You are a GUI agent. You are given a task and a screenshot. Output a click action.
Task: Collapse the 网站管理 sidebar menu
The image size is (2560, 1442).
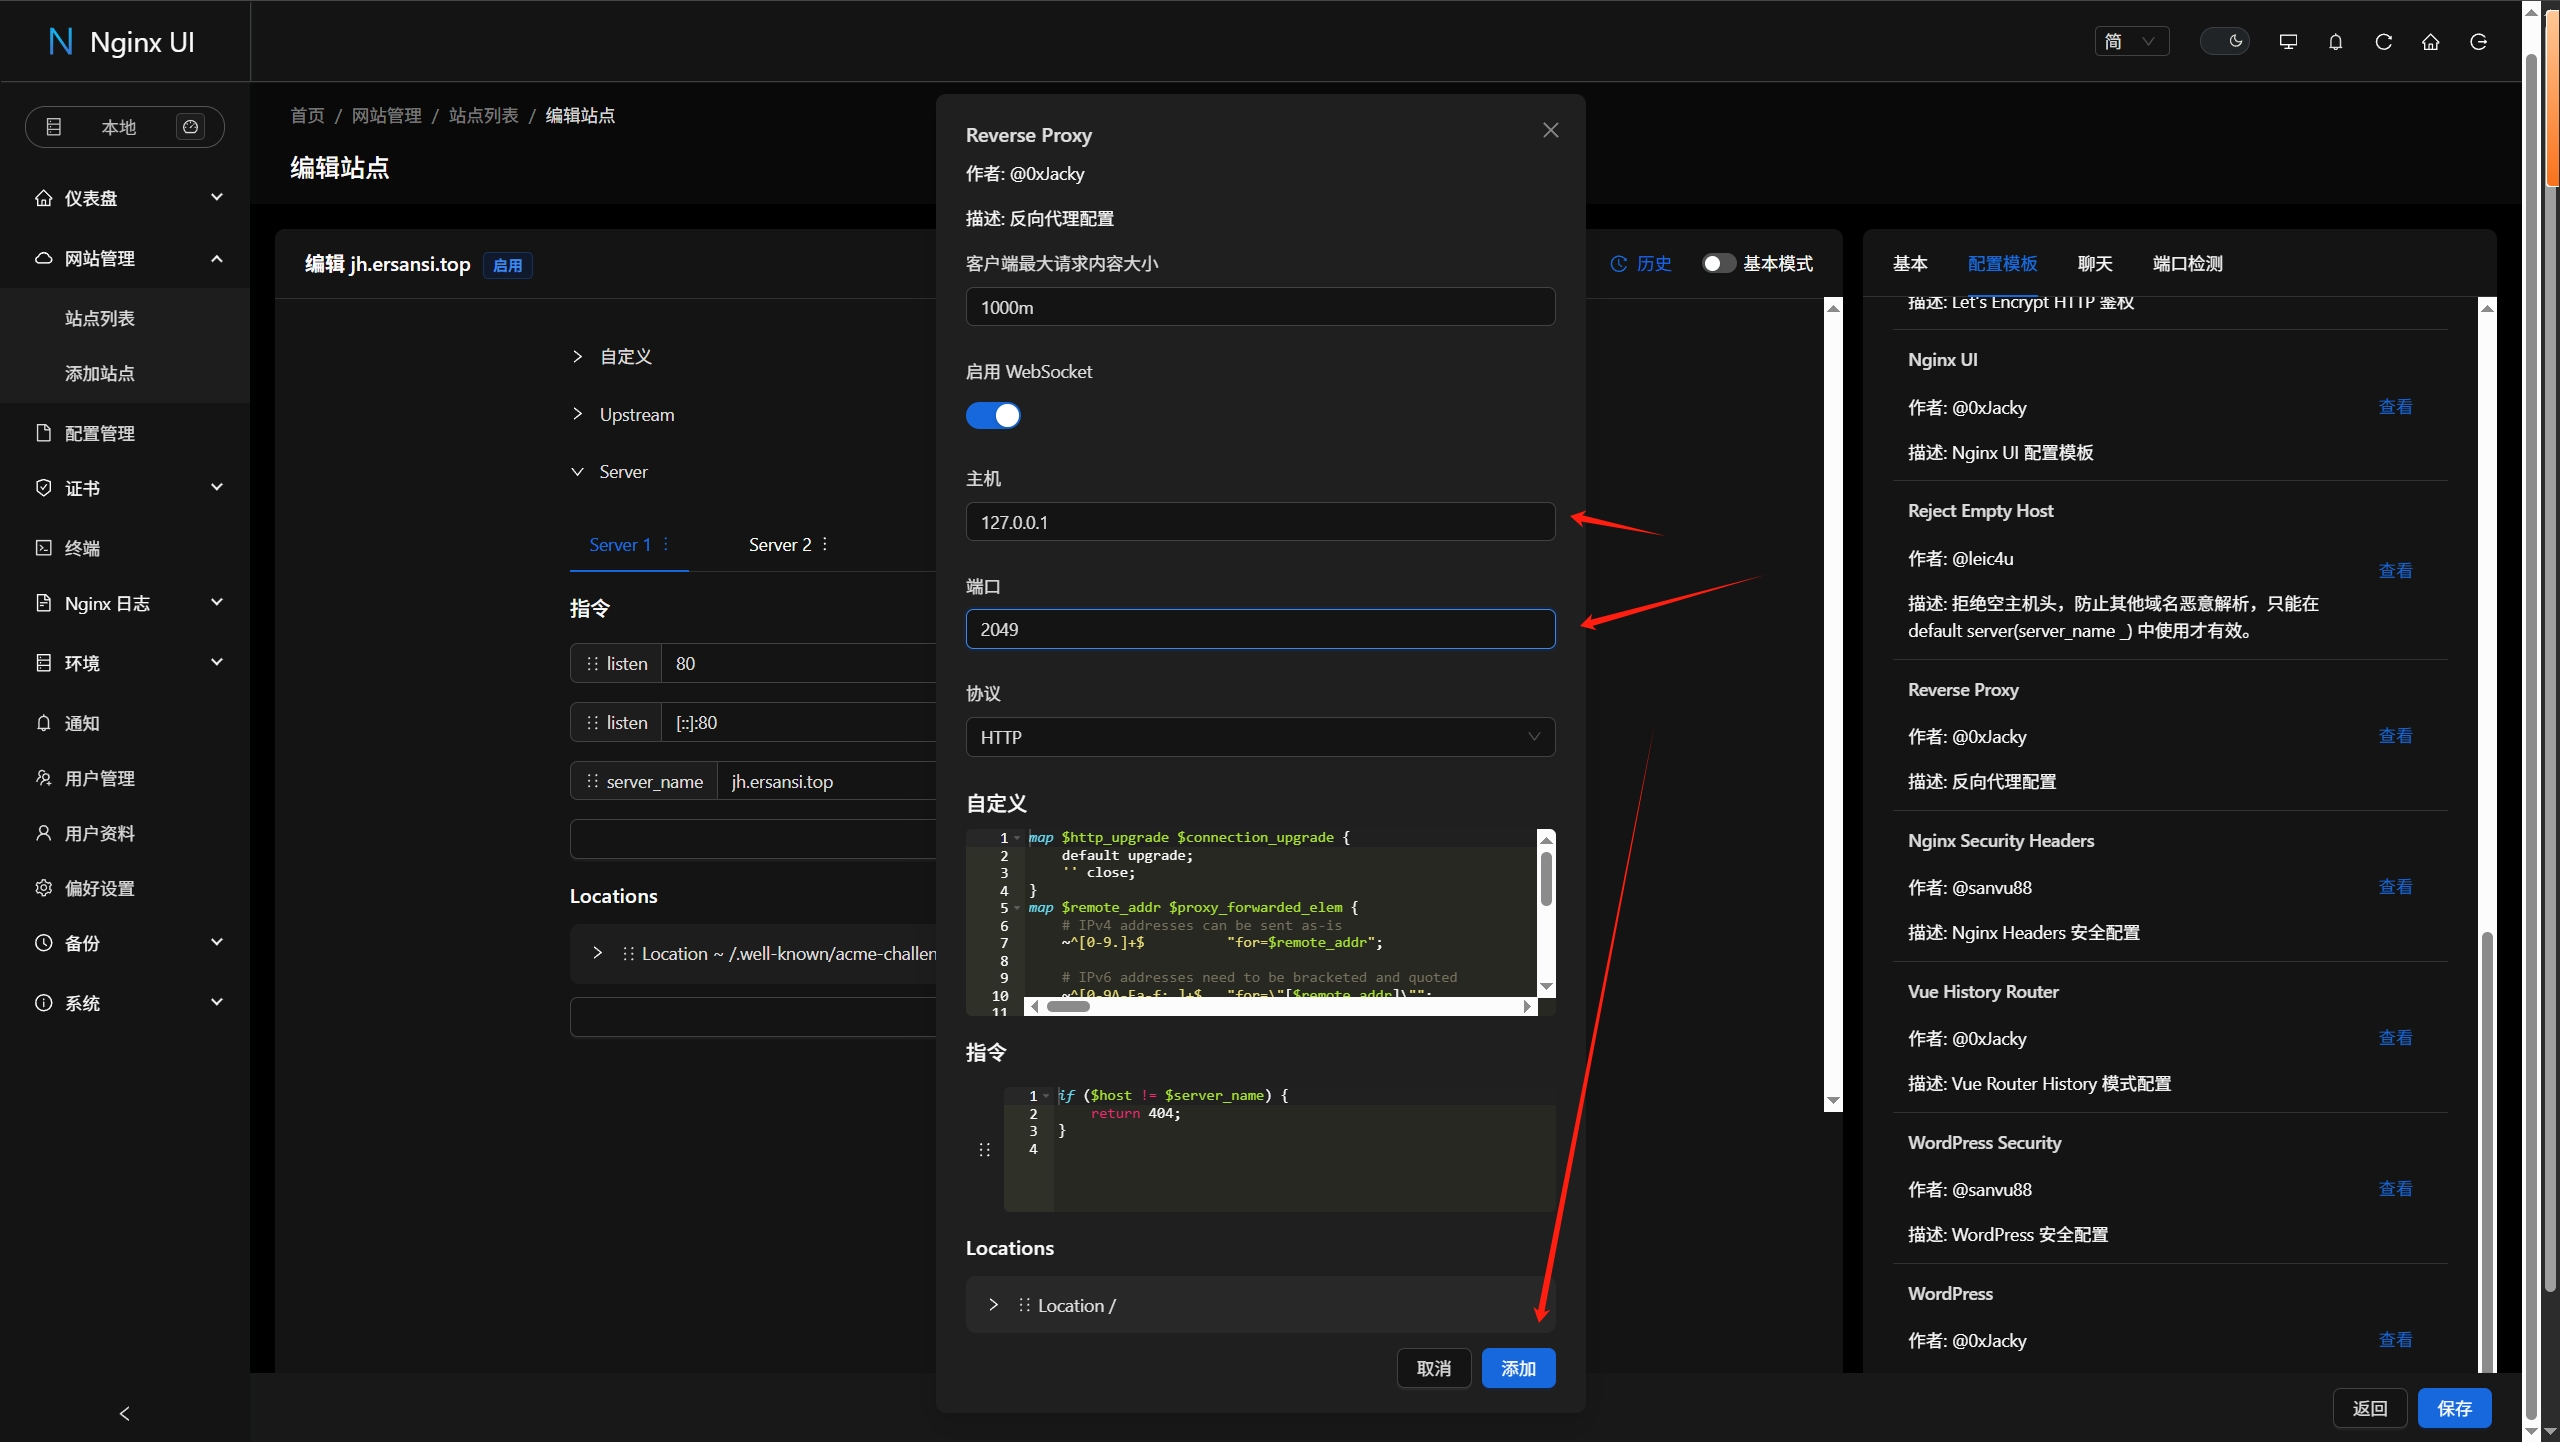tap(125, 258)
